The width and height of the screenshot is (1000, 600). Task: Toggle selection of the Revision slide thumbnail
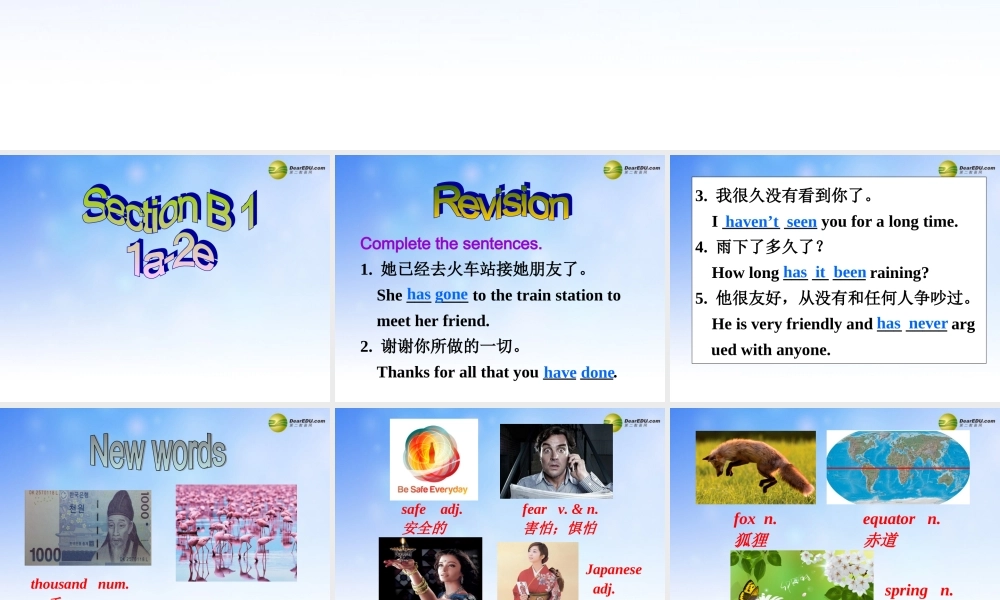click(x=498, y=278)
